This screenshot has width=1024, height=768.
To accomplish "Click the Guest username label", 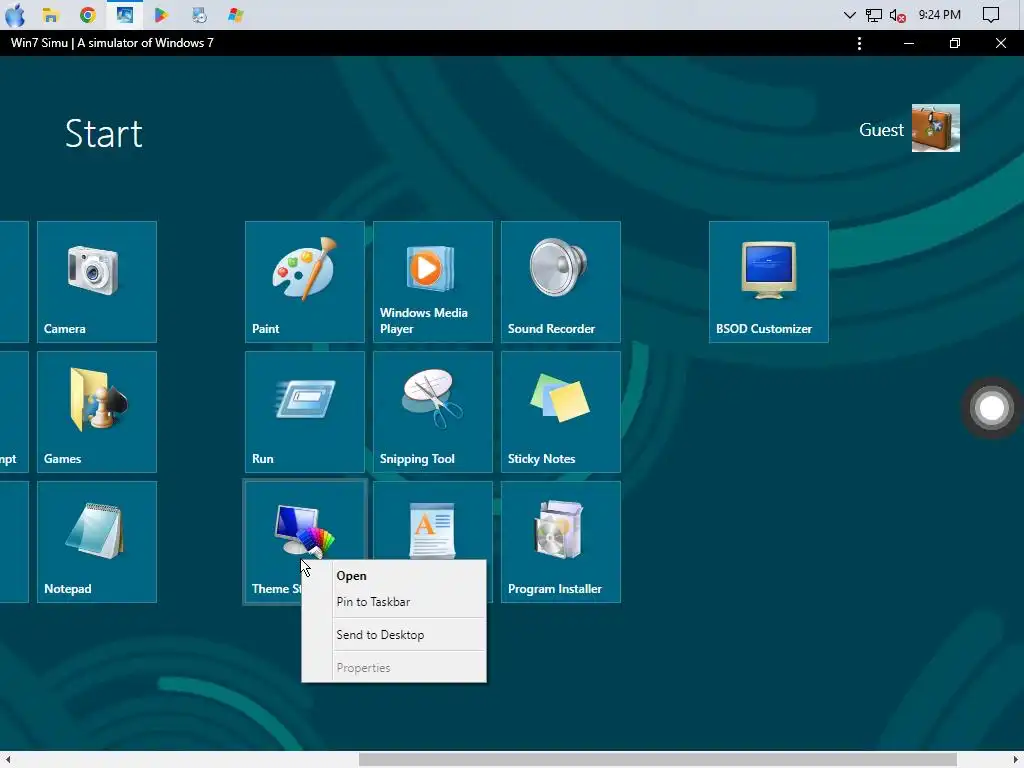I will [x=881, y=129].
